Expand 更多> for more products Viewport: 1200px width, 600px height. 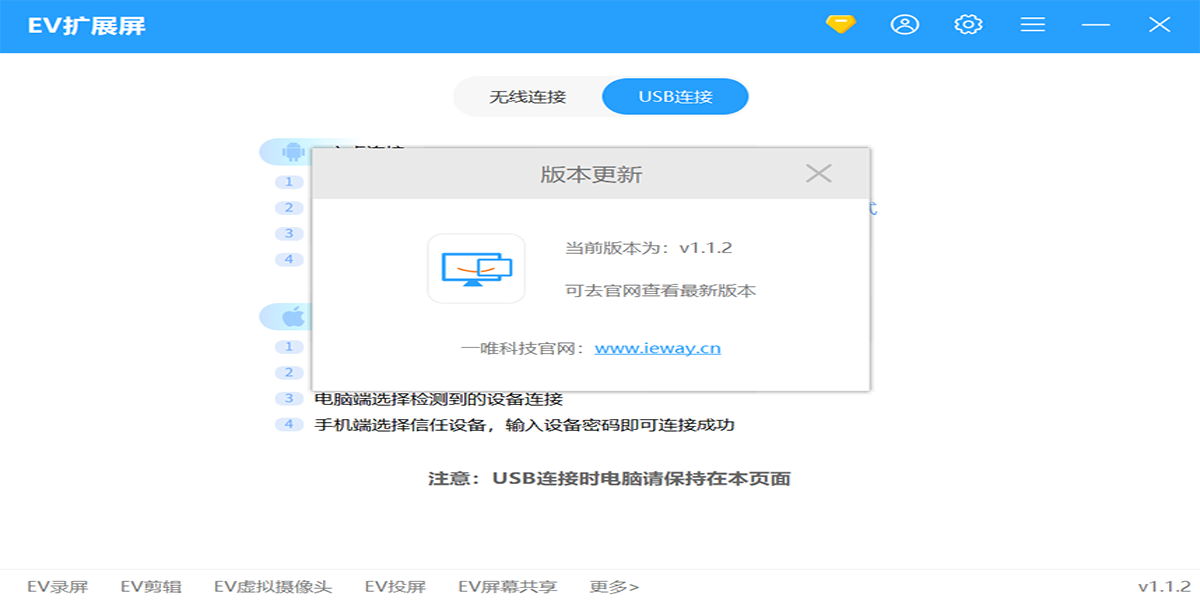[614, 587]
